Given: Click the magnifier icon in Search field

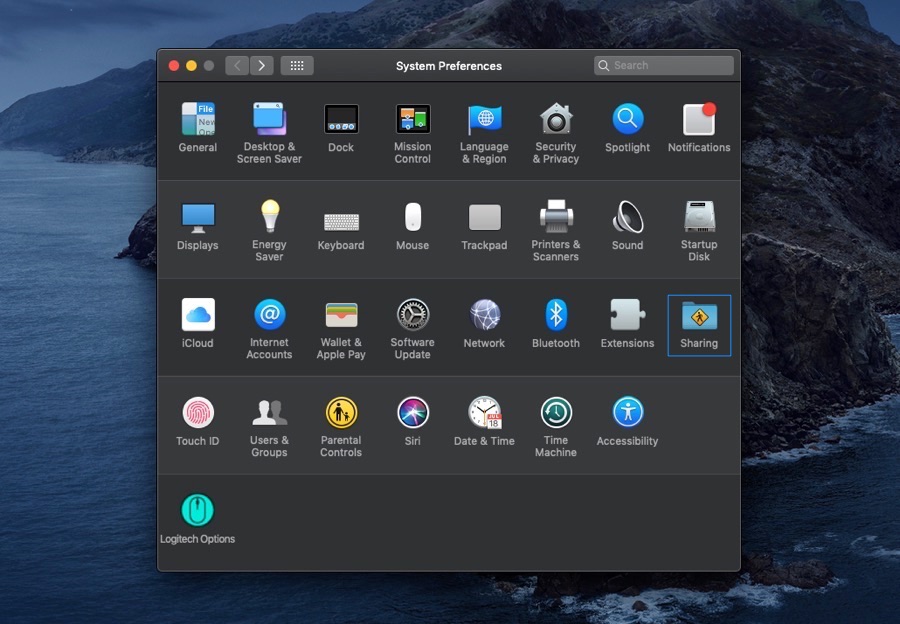Looking at the screenshot, I should pyautogui.click(x=603, y=65).
